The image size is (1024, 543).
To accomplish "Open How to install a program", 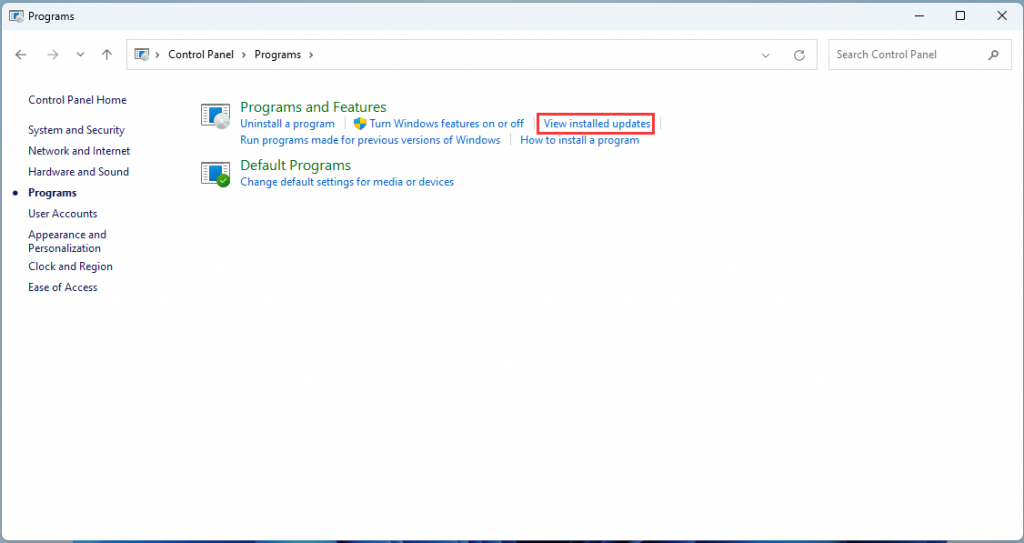I will coord(580,140).
